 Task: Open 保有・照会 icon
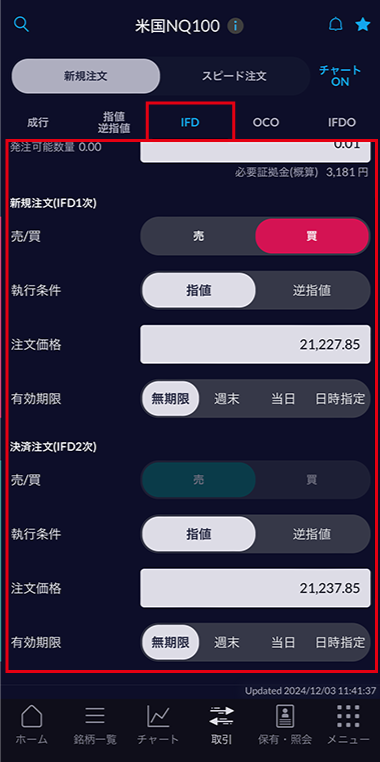click(x=285, y=725)
